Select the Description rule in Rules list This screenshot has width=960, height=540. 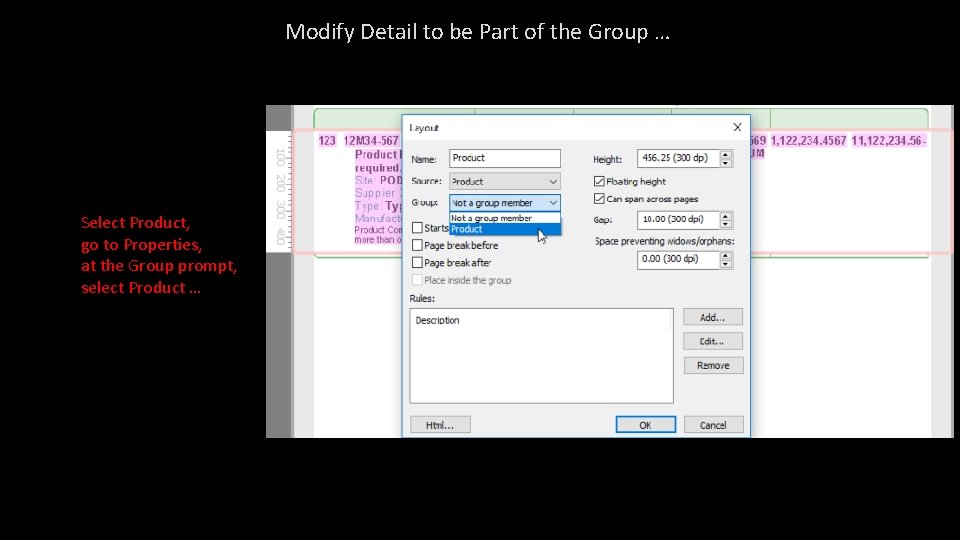pyautogui.click(x=437, y=320)
